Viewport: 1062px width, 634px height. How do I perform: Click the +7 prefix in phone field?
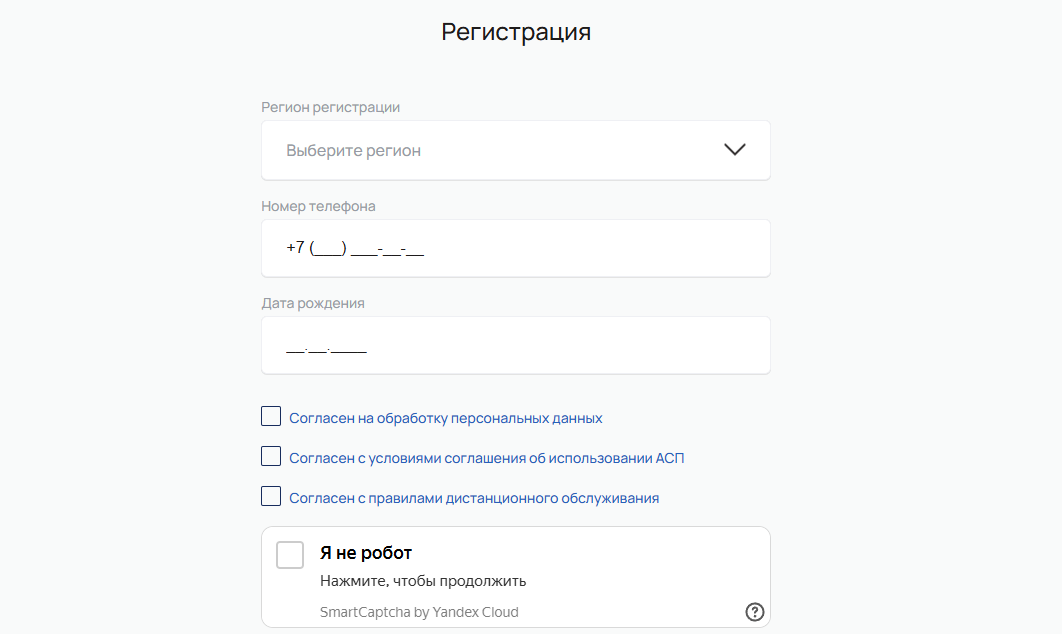coord(295,248)
